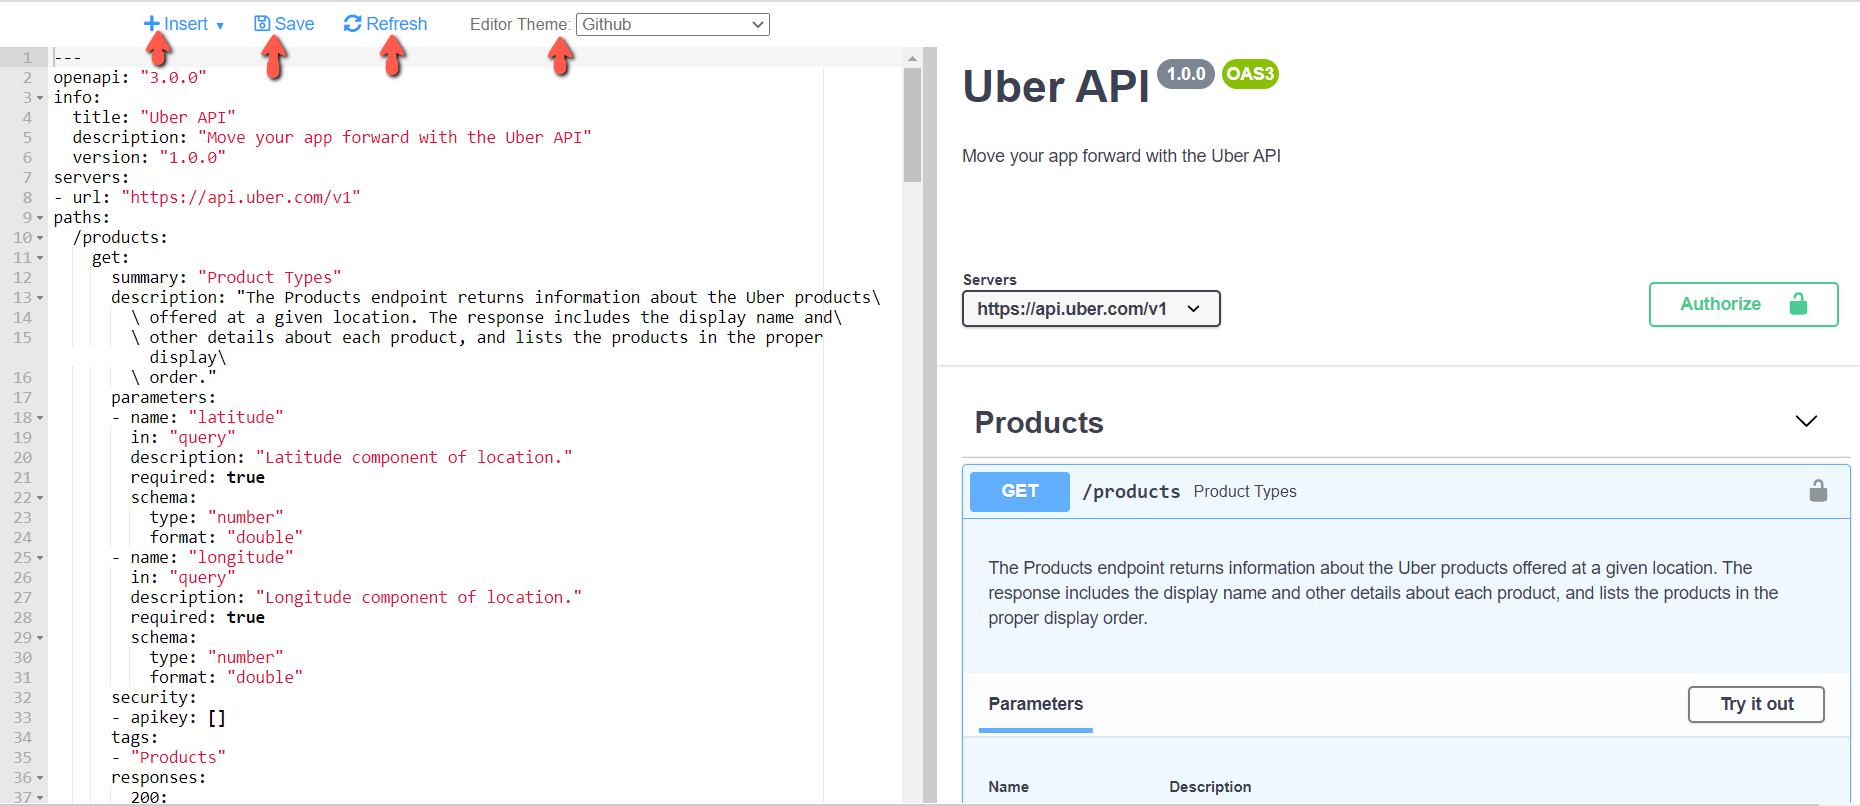Click the Description column header

click(x=1210, y=787)
